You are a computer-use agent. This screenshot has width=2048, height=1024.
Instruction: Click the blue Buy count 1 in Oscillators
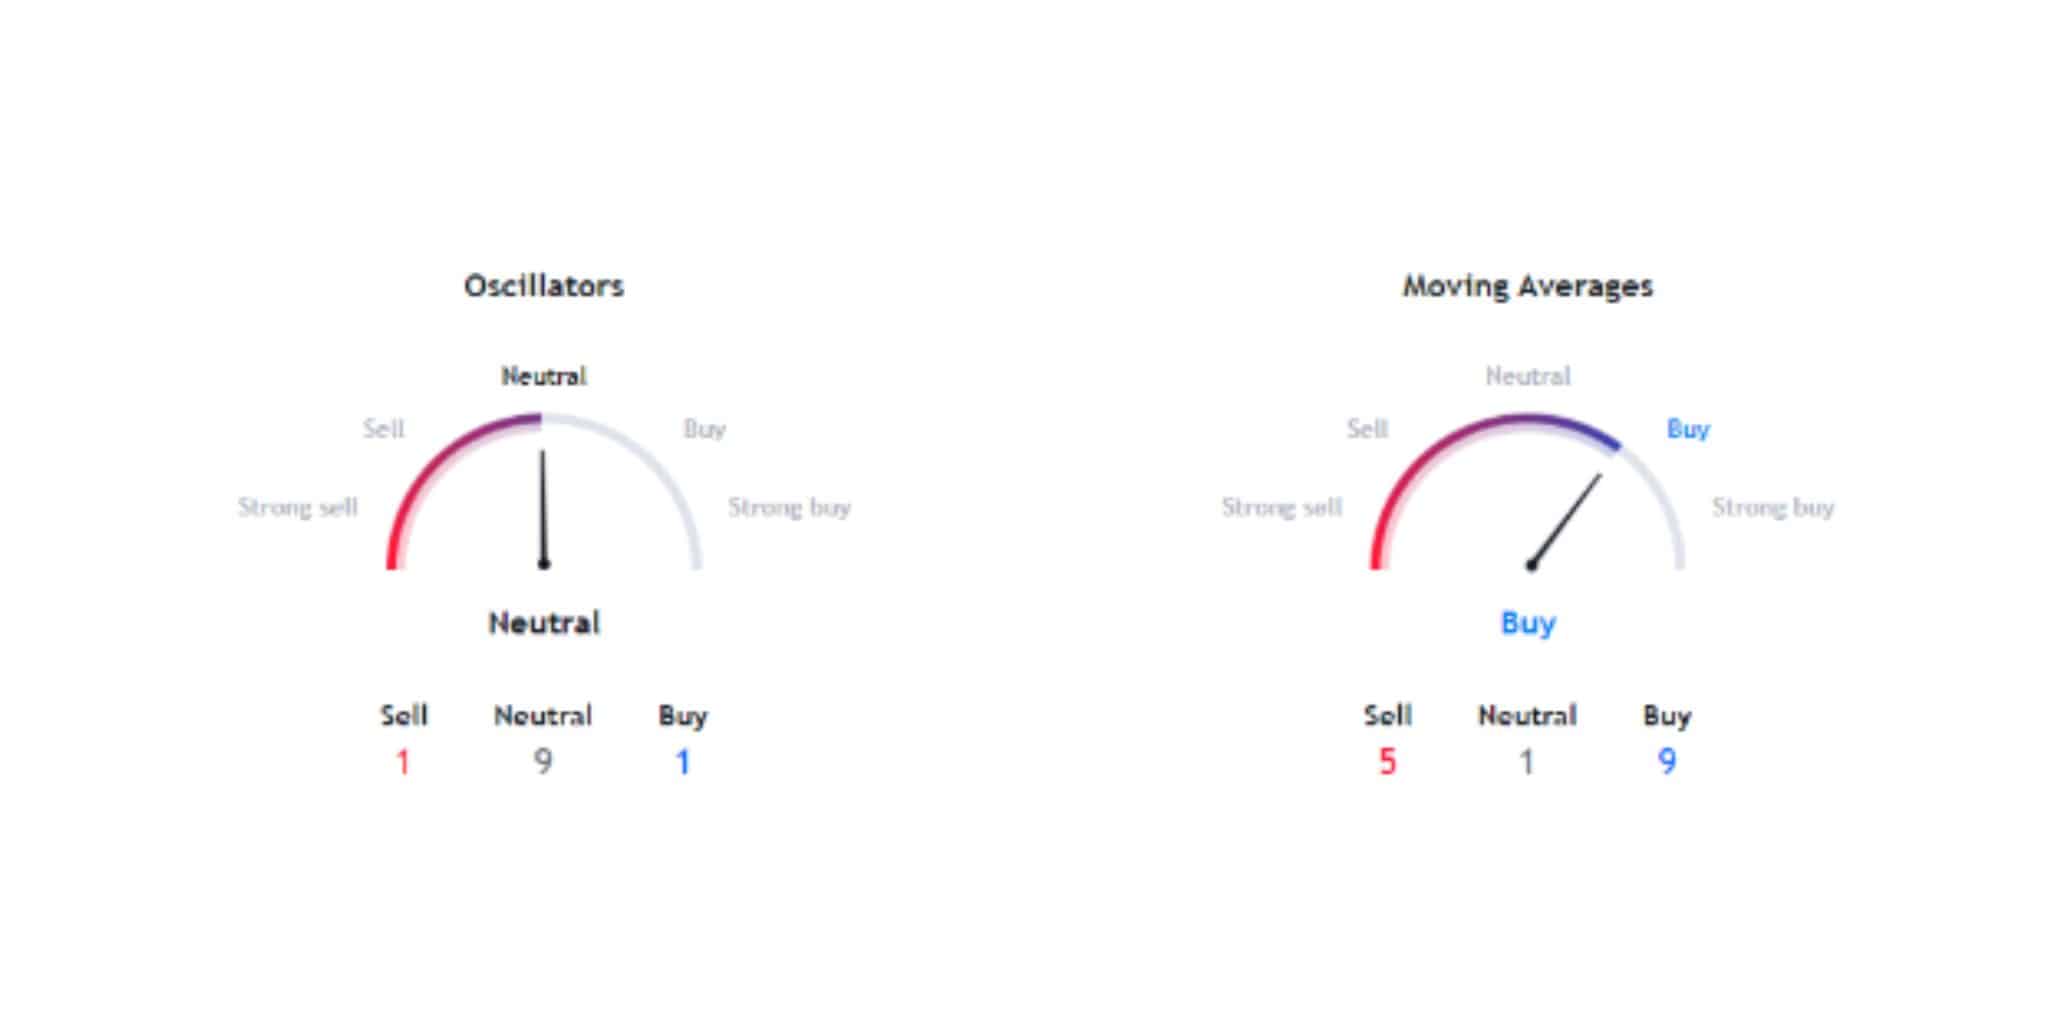tap(683, 762)
